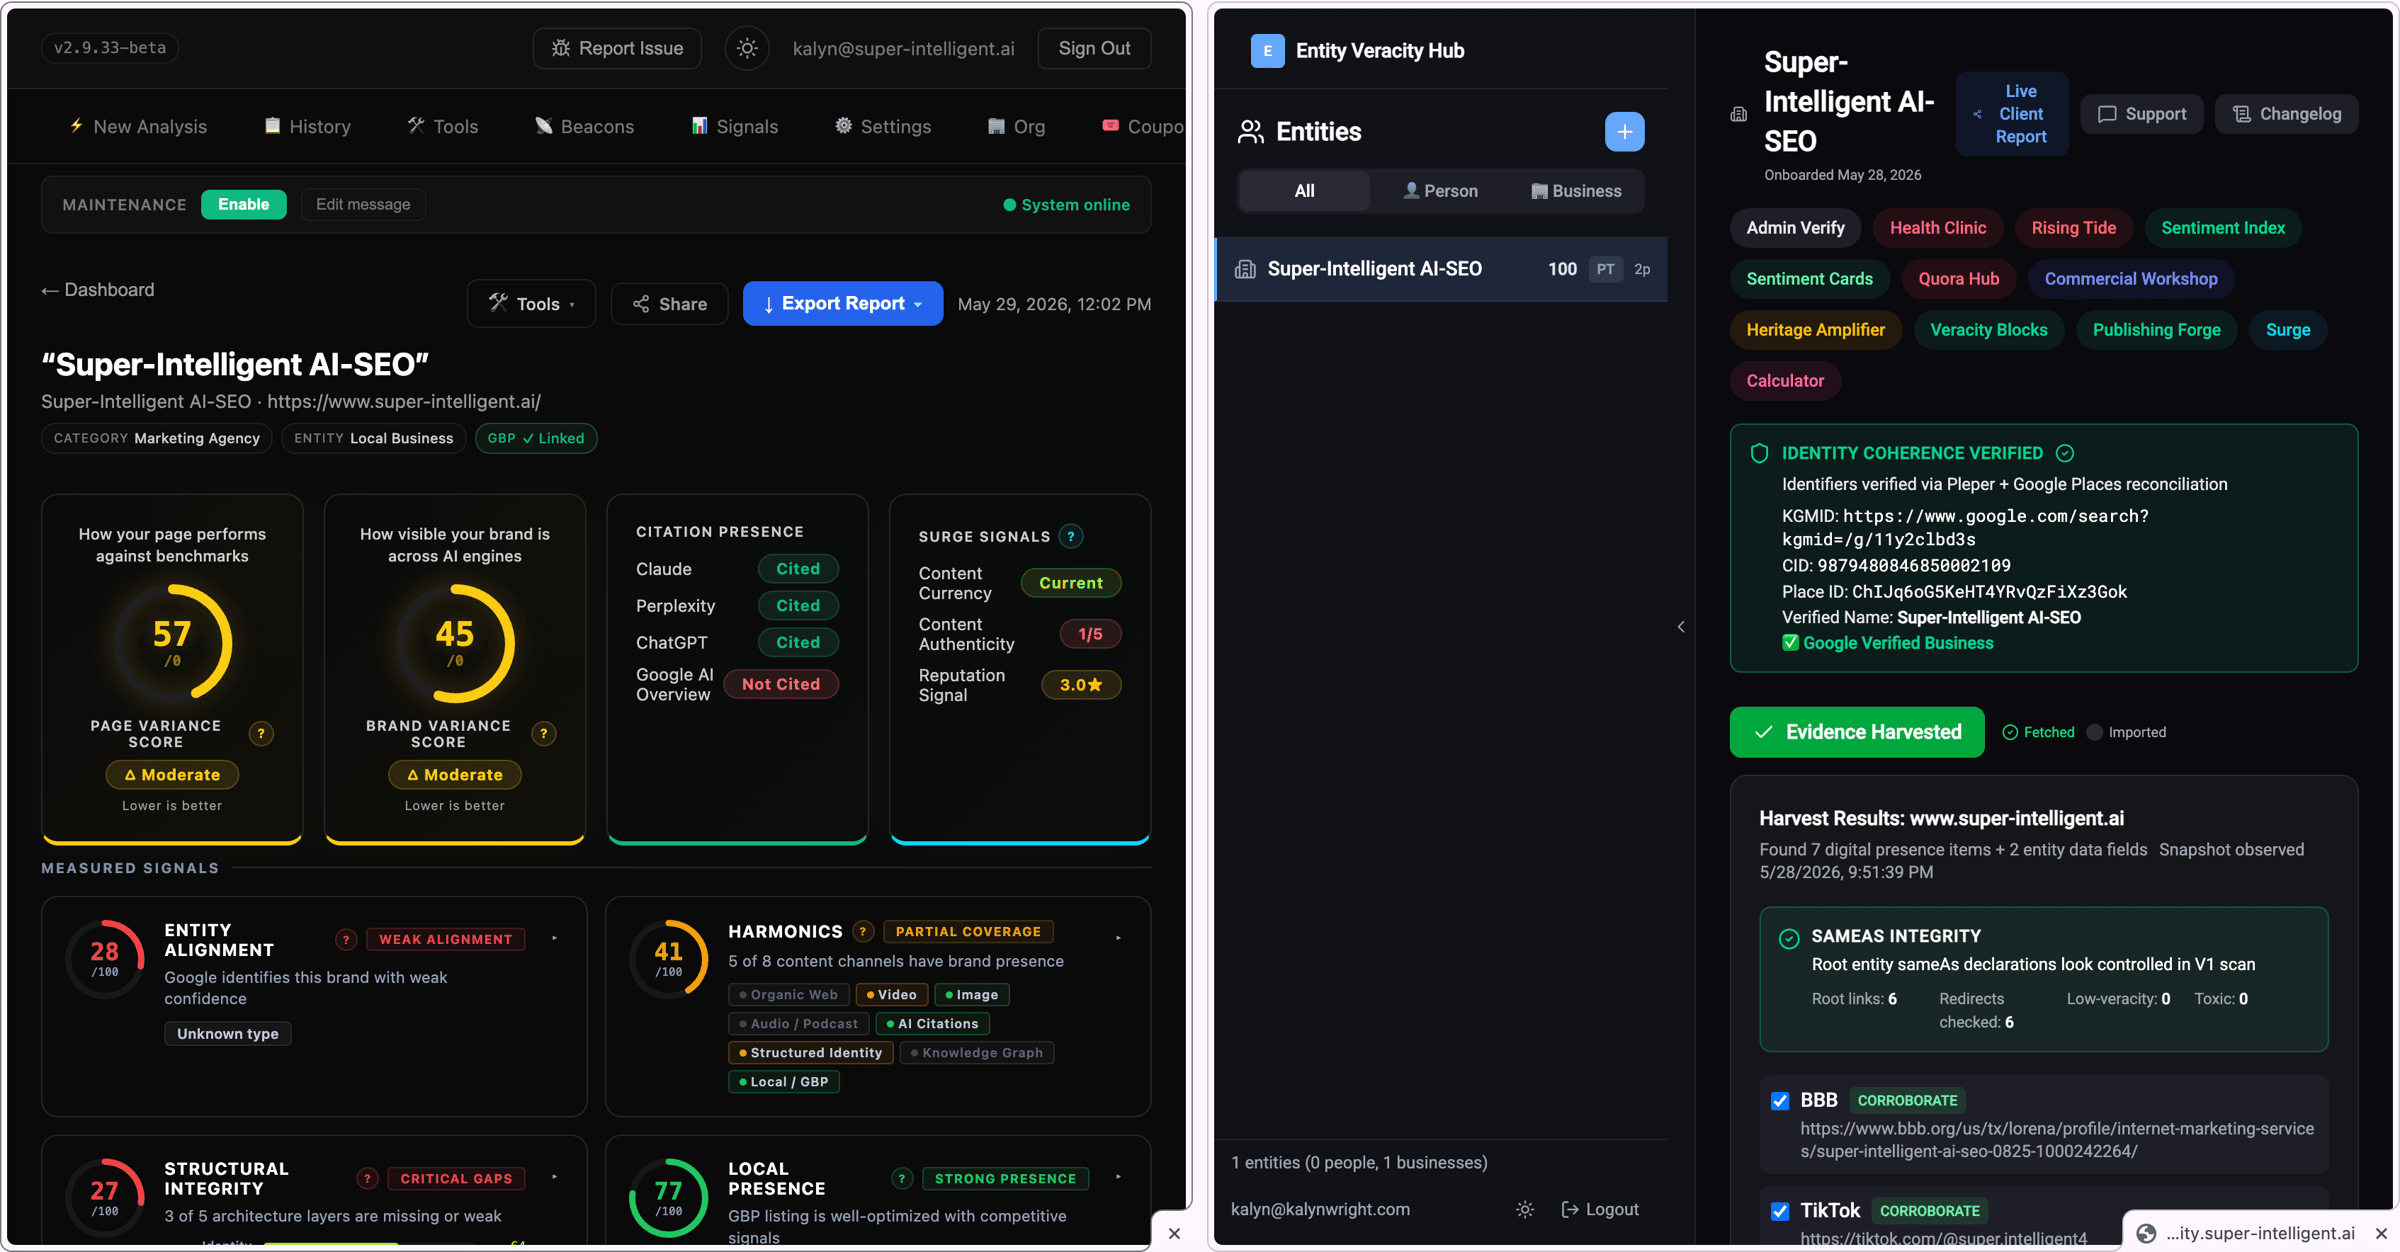The image size is (2400, 1252).
Task: Open the History tab
Action: (x=307, y=126)
